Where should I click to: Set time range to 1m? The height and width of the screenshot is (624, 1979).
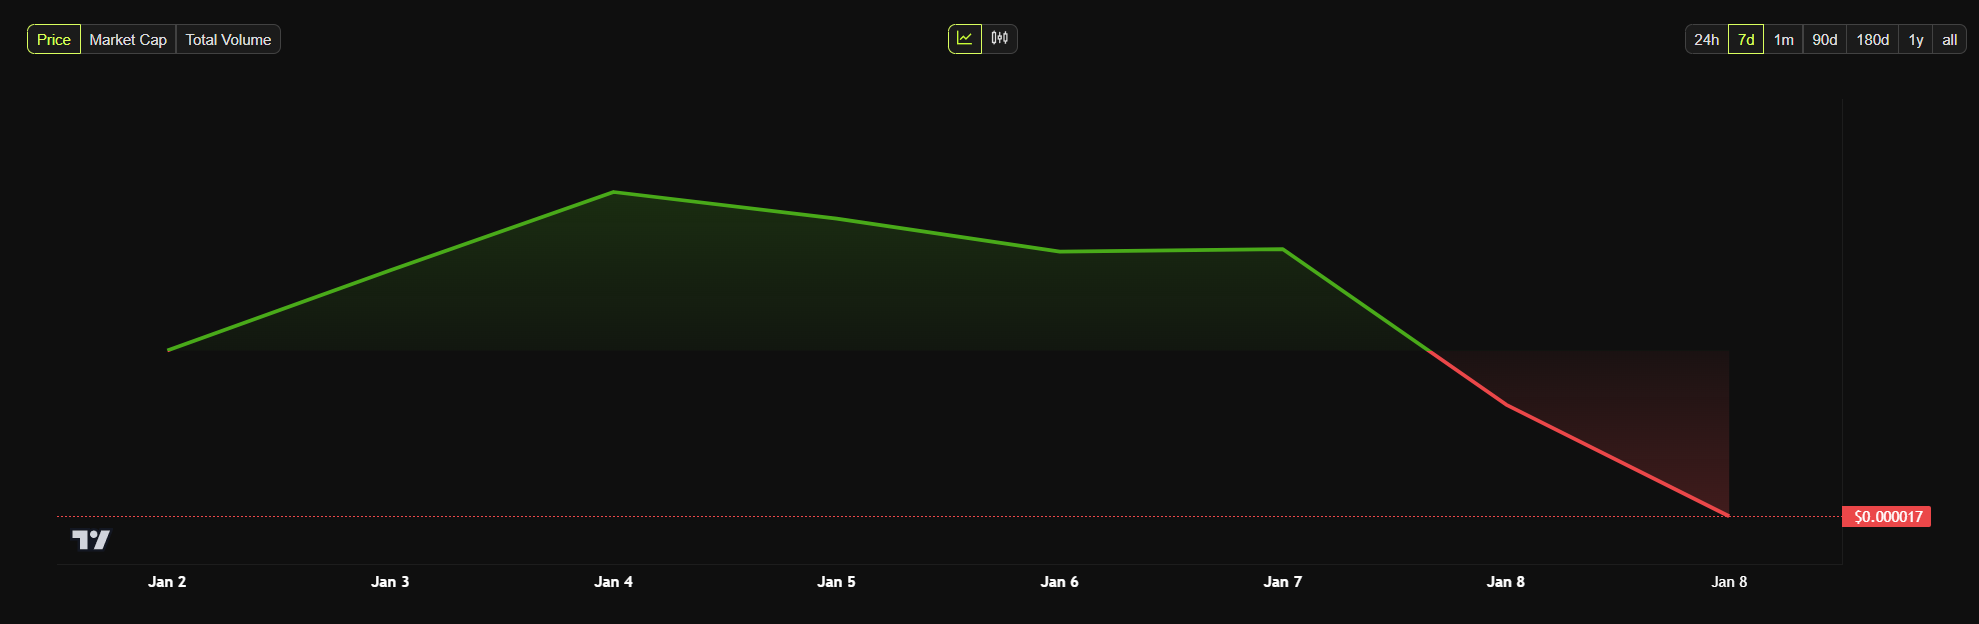click(x=1784, y=39)
